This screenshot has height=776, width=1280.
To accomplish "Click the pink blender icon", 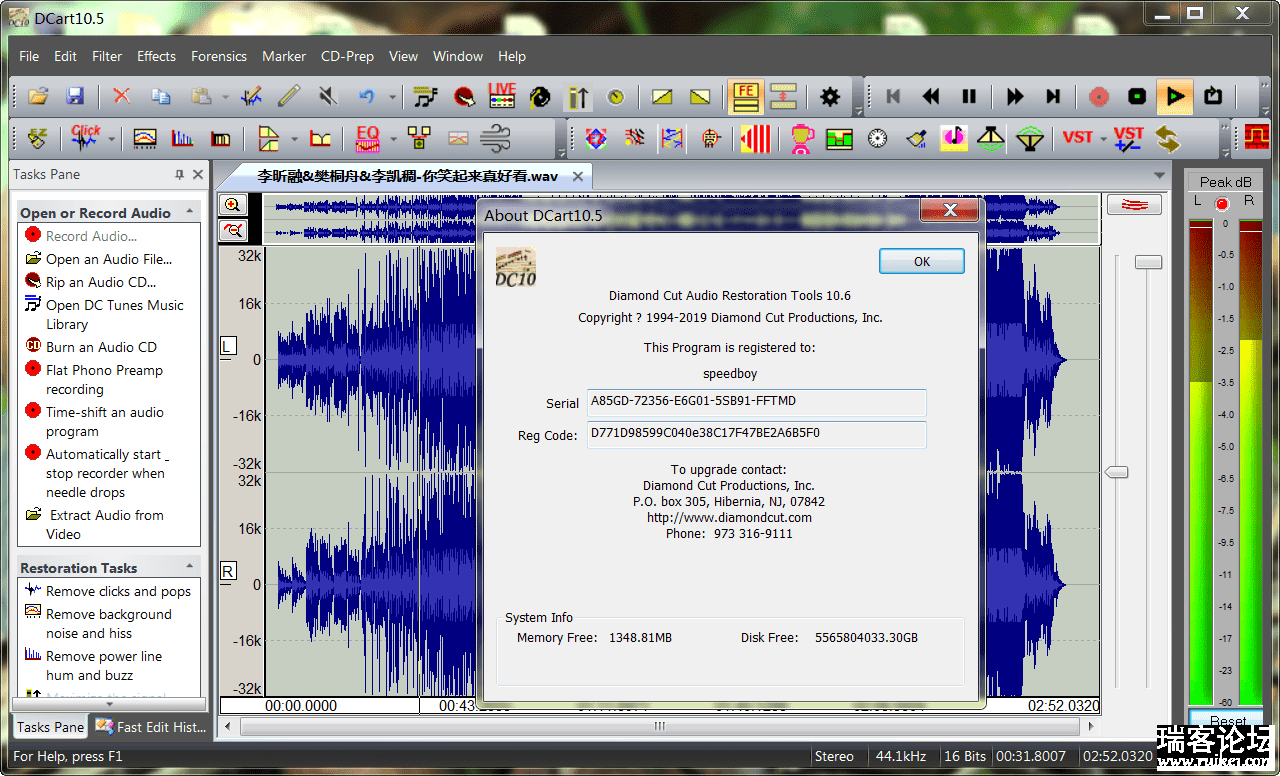I will (x=802, y=138).
